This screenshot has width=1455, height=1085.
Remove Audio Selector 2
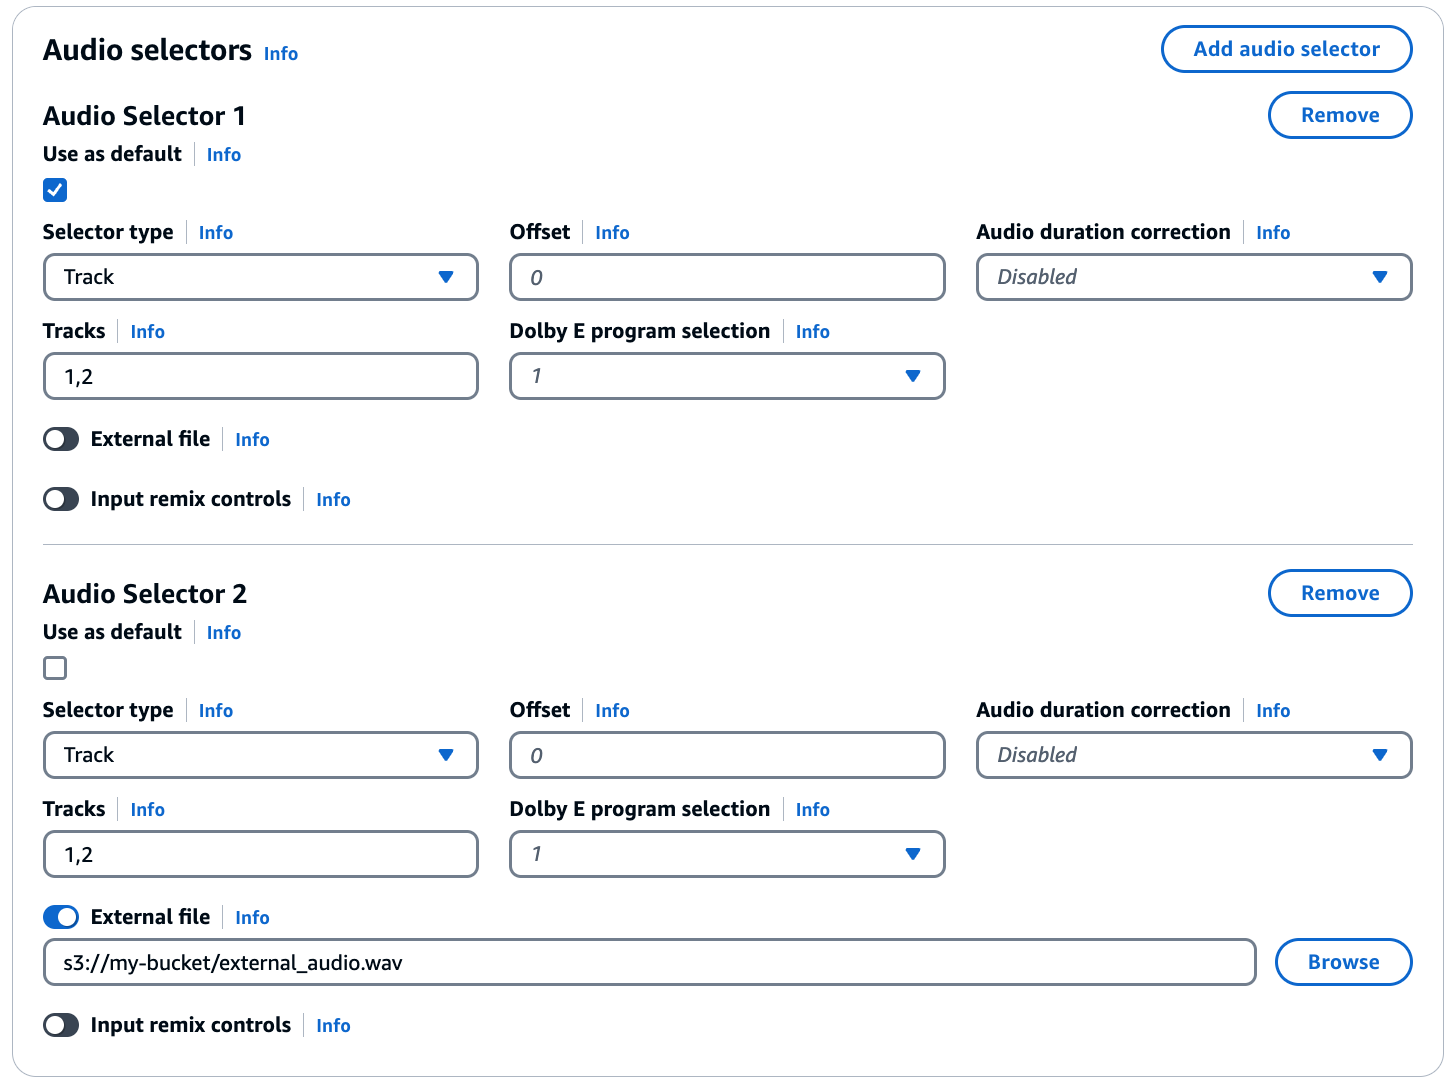point(1339,593)
